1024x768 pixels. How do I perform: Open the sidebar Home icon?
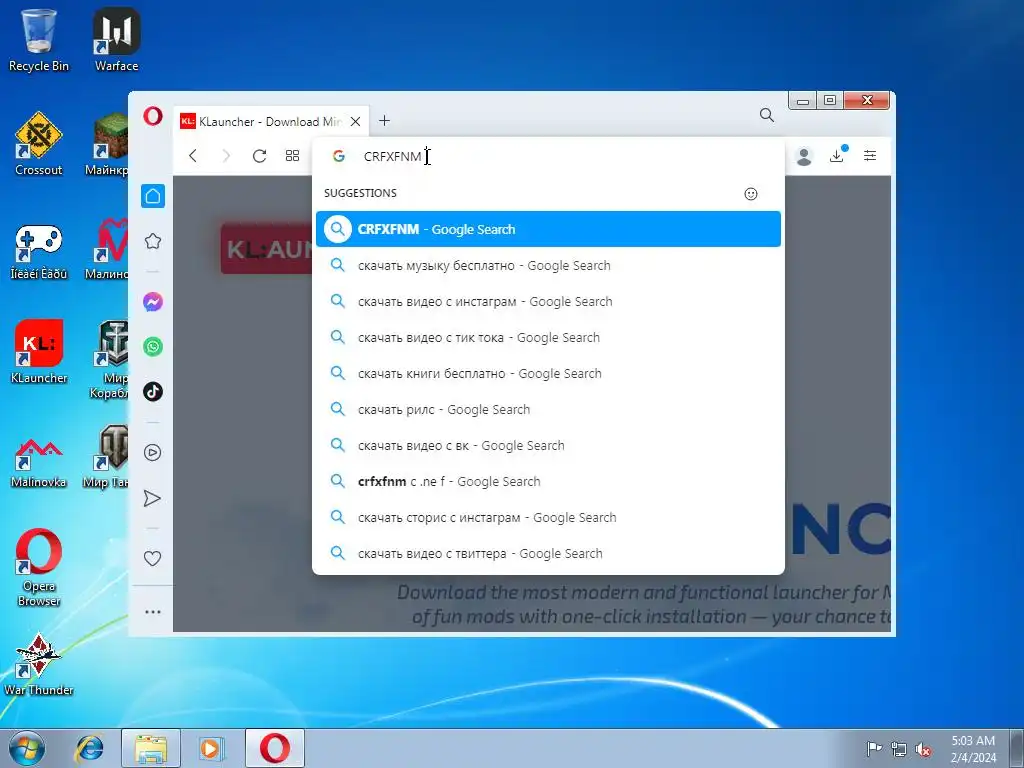tap(153, 196)
